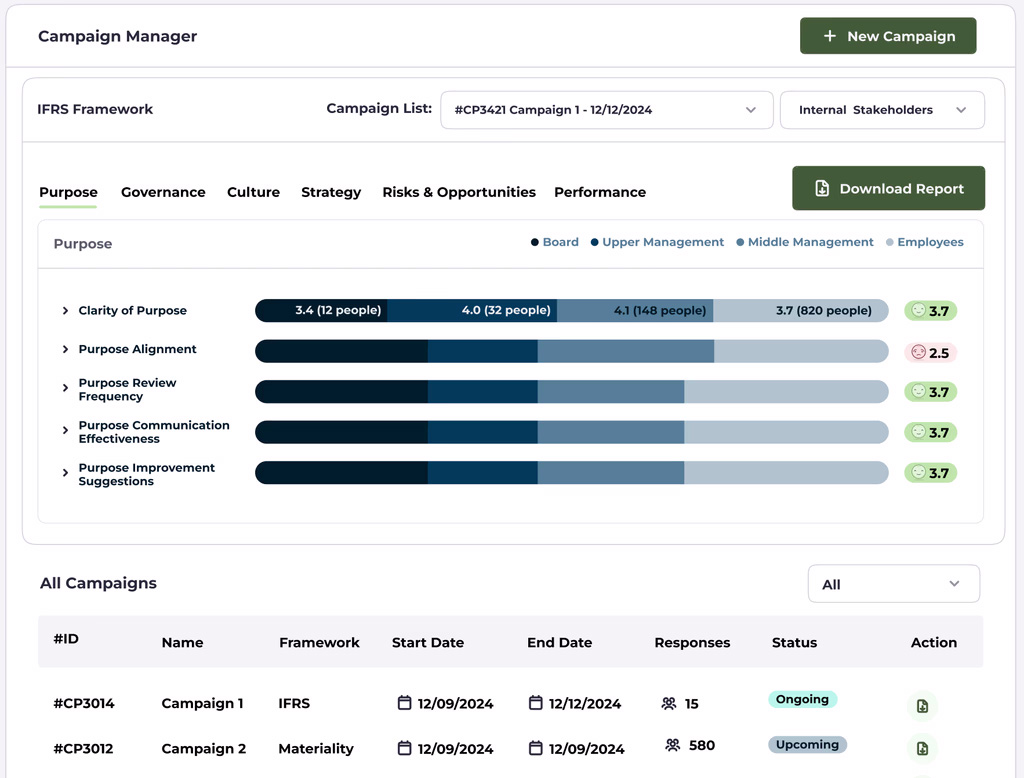
Task: Switch to the Governance tab
Action: (x=163, y=192)
